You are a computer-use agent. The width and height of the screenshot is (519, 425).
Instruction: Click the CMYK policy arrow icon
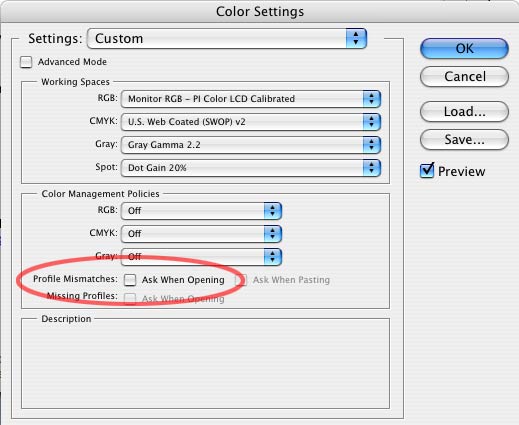coord(273,234)
